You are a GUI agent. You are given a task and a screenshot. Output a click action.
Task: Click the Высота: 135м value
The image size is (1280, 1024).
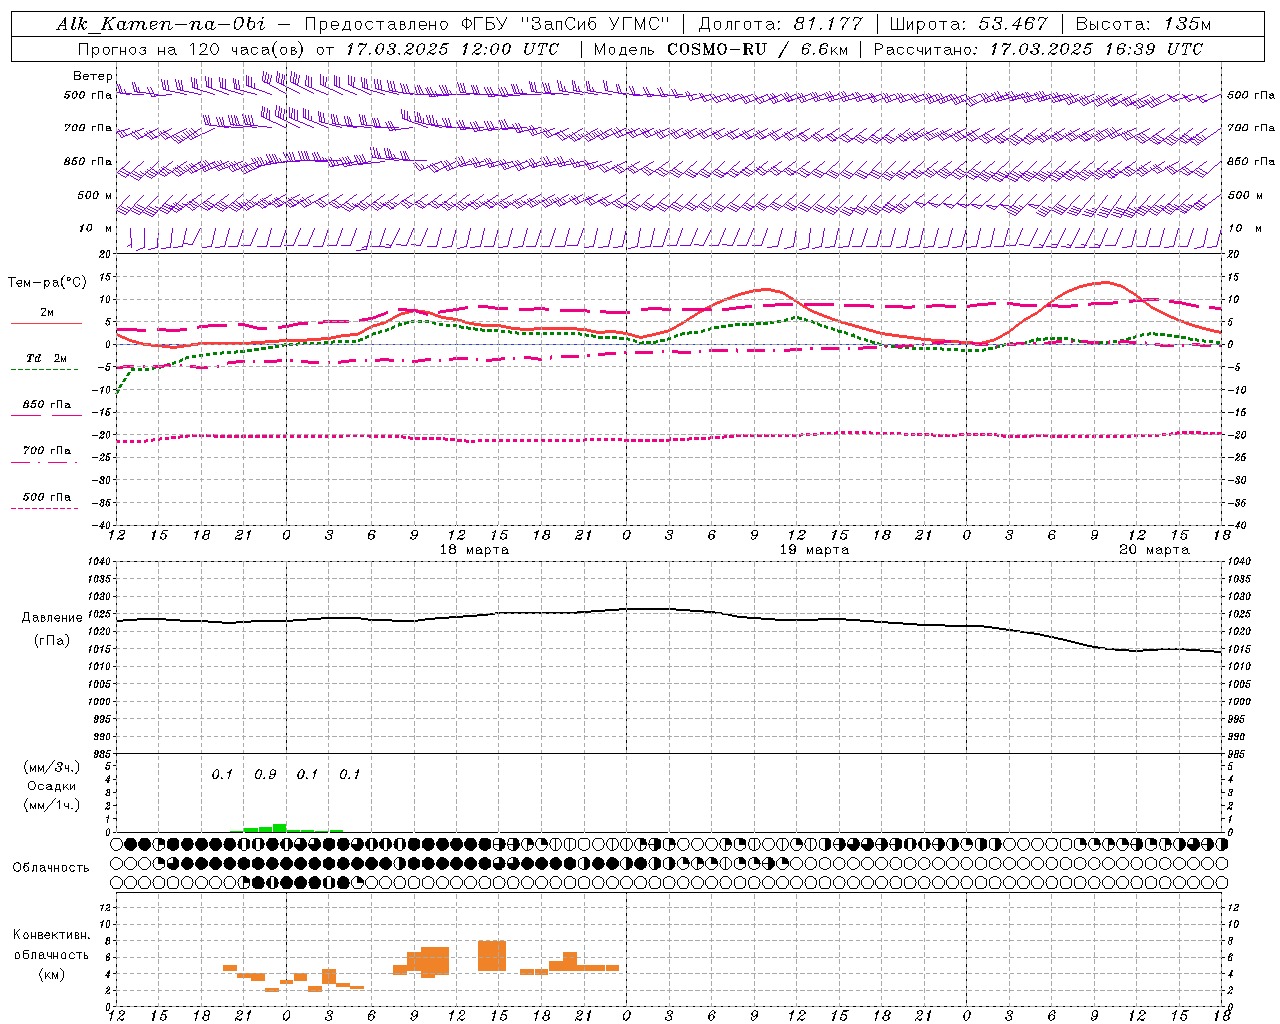click(x=1143, y=24)
